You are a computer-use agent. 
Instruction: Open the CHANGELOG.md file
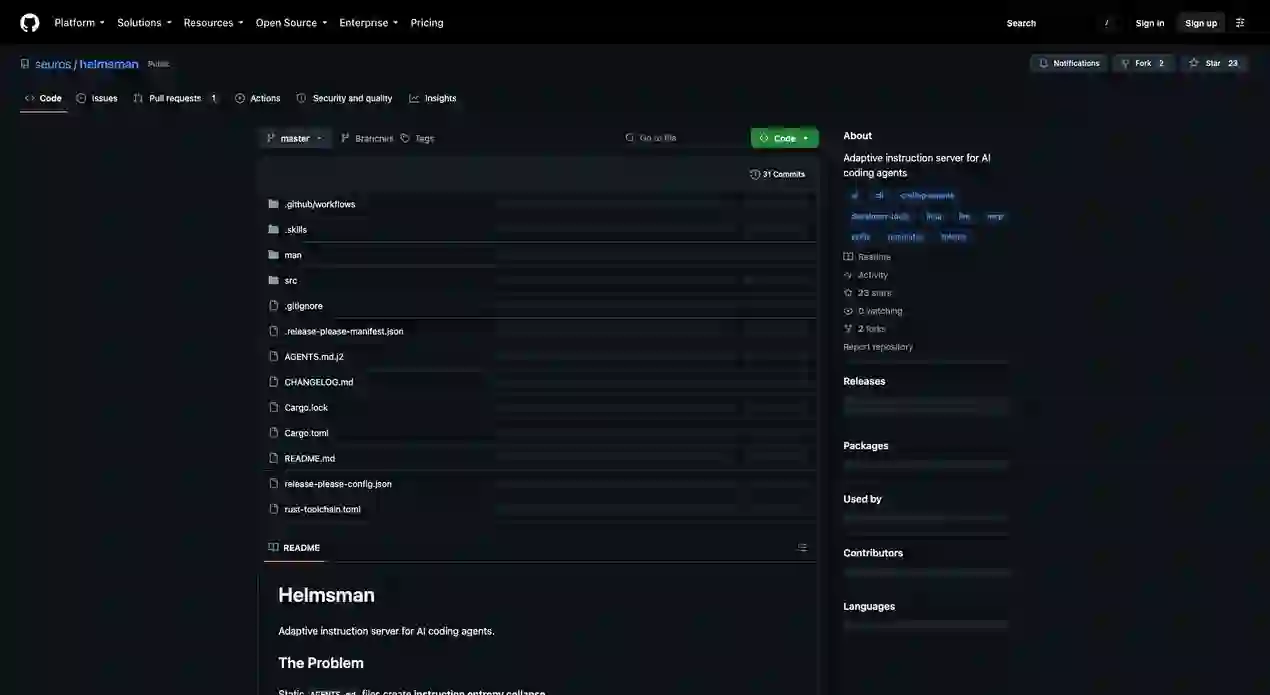319,382
